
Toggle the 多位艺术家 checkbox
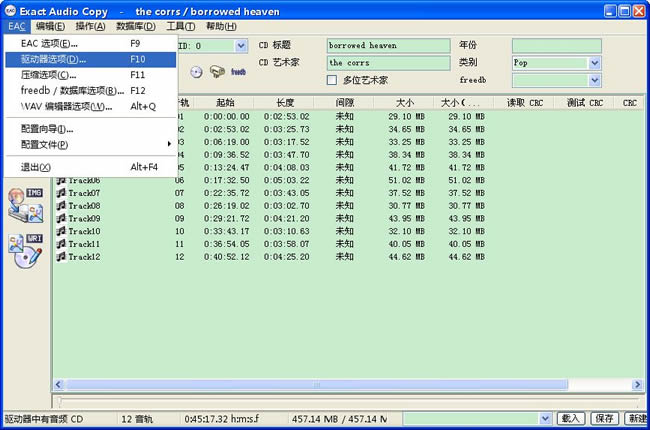tap(332, 80)
